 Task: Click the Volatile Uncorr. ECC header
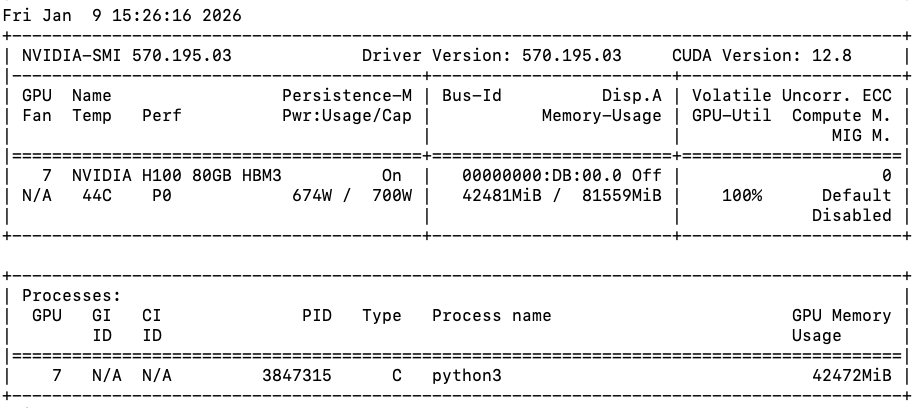[x=792, y=96]
